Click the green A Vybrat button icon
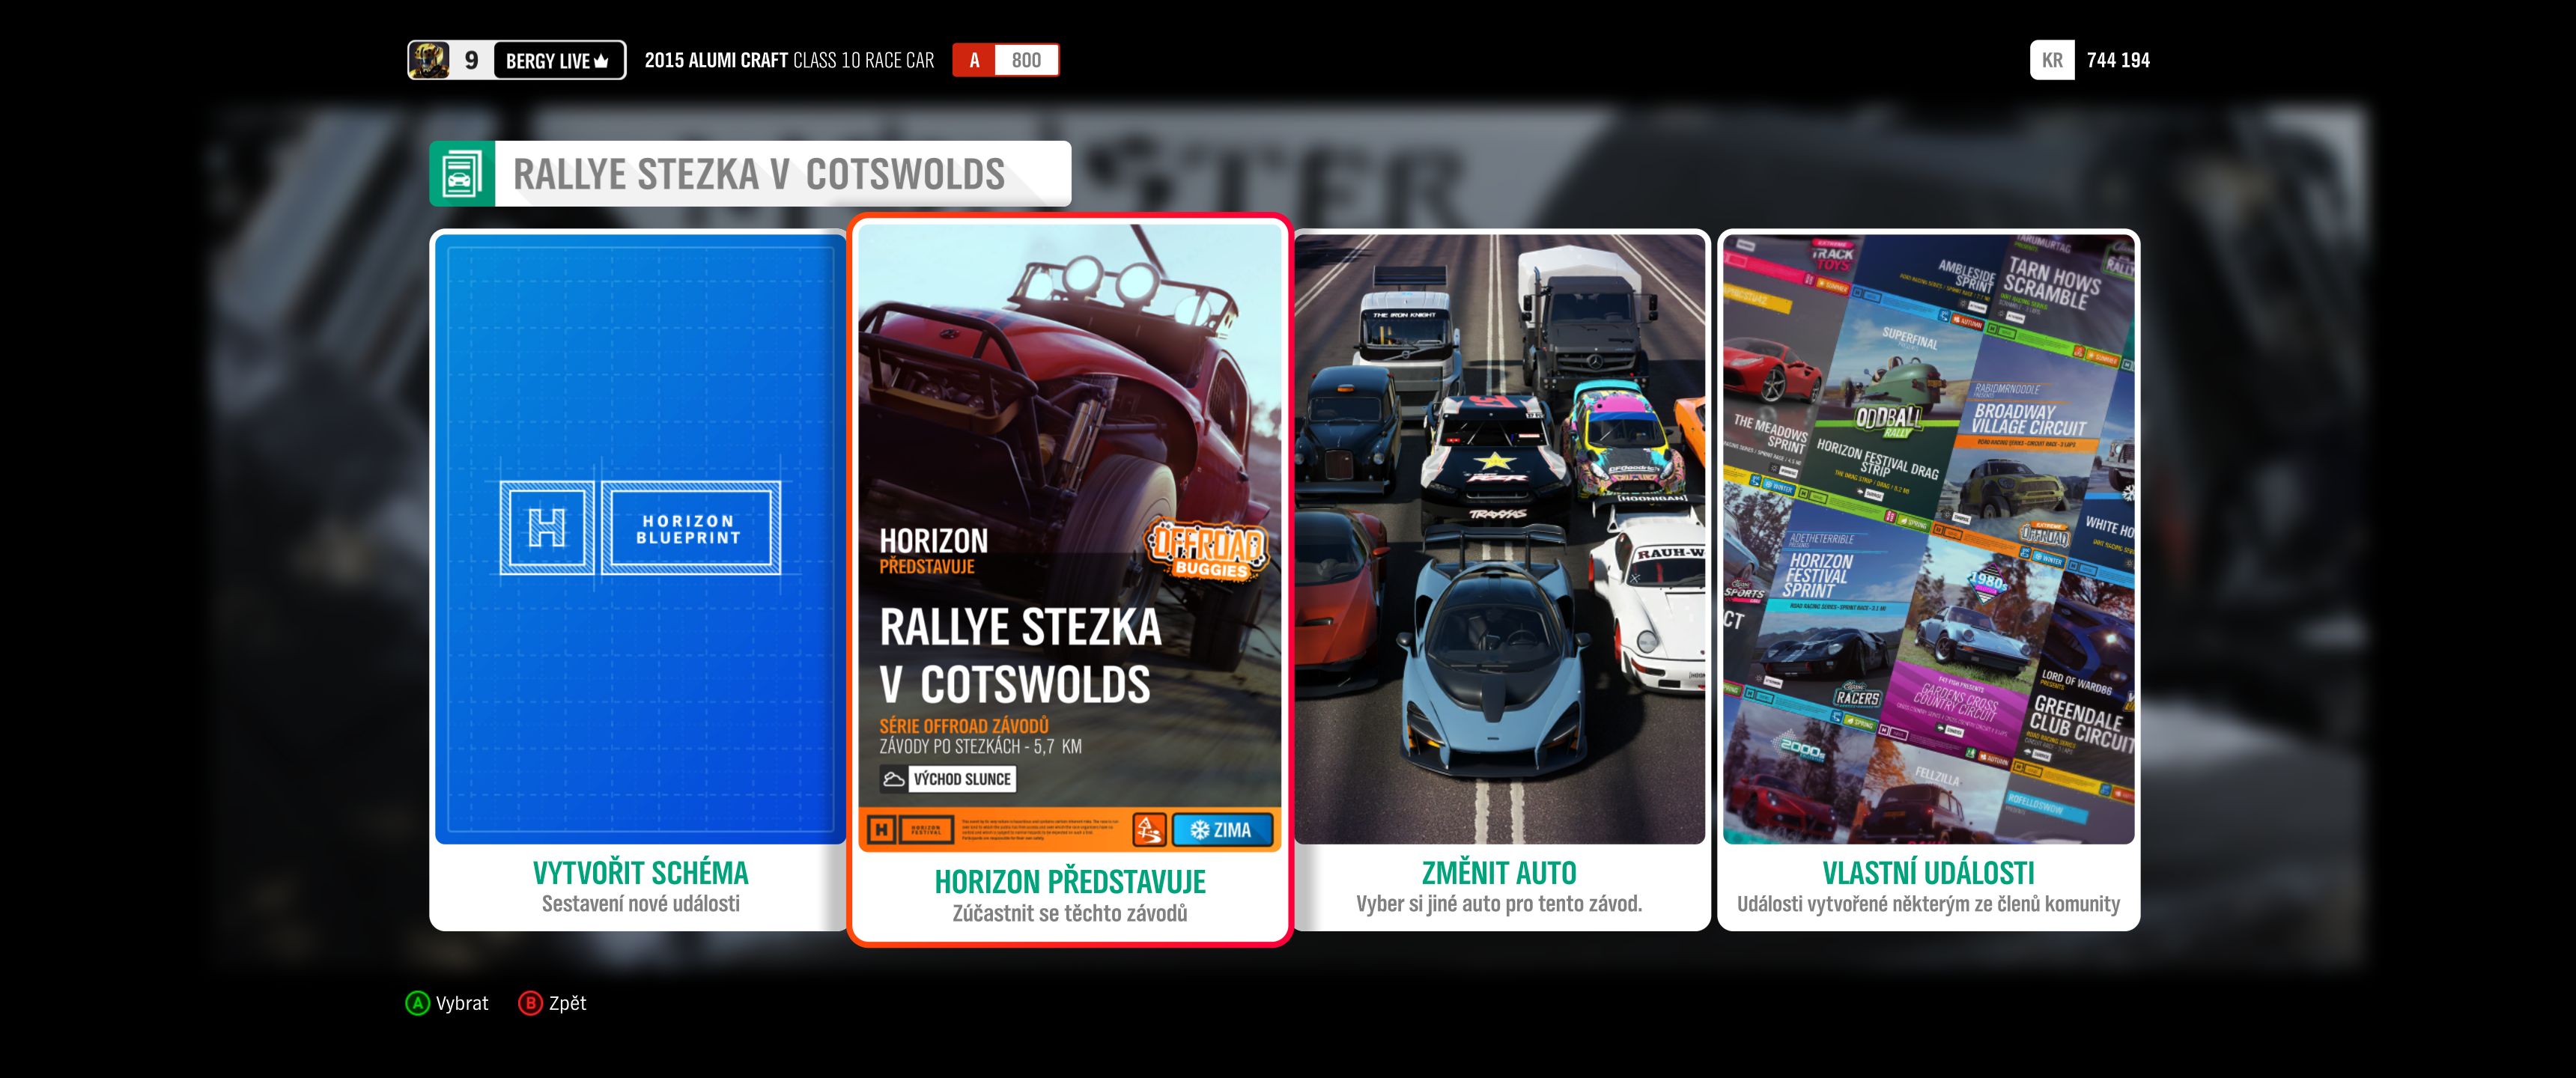2576x1078 pixels. [418, 1003]
